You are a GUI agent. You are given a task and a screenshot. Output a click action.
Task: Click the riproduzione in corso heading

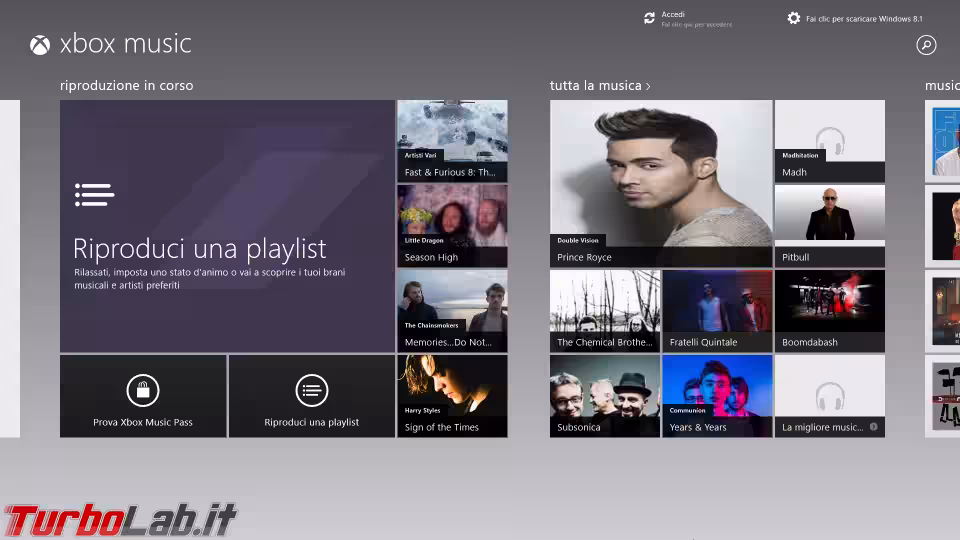click(x=127, y=86)
